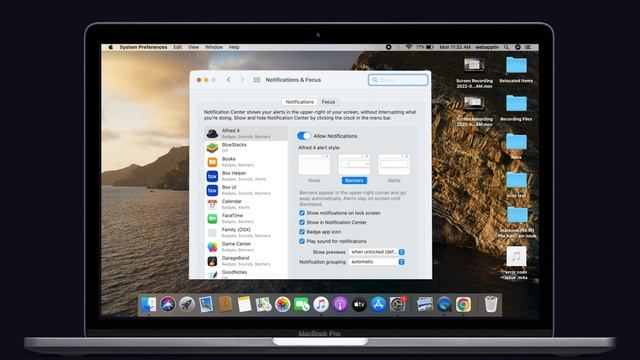Screen dimensions: 640x360
Task: Open the Help menu
Action: click(x=234, y=47)
